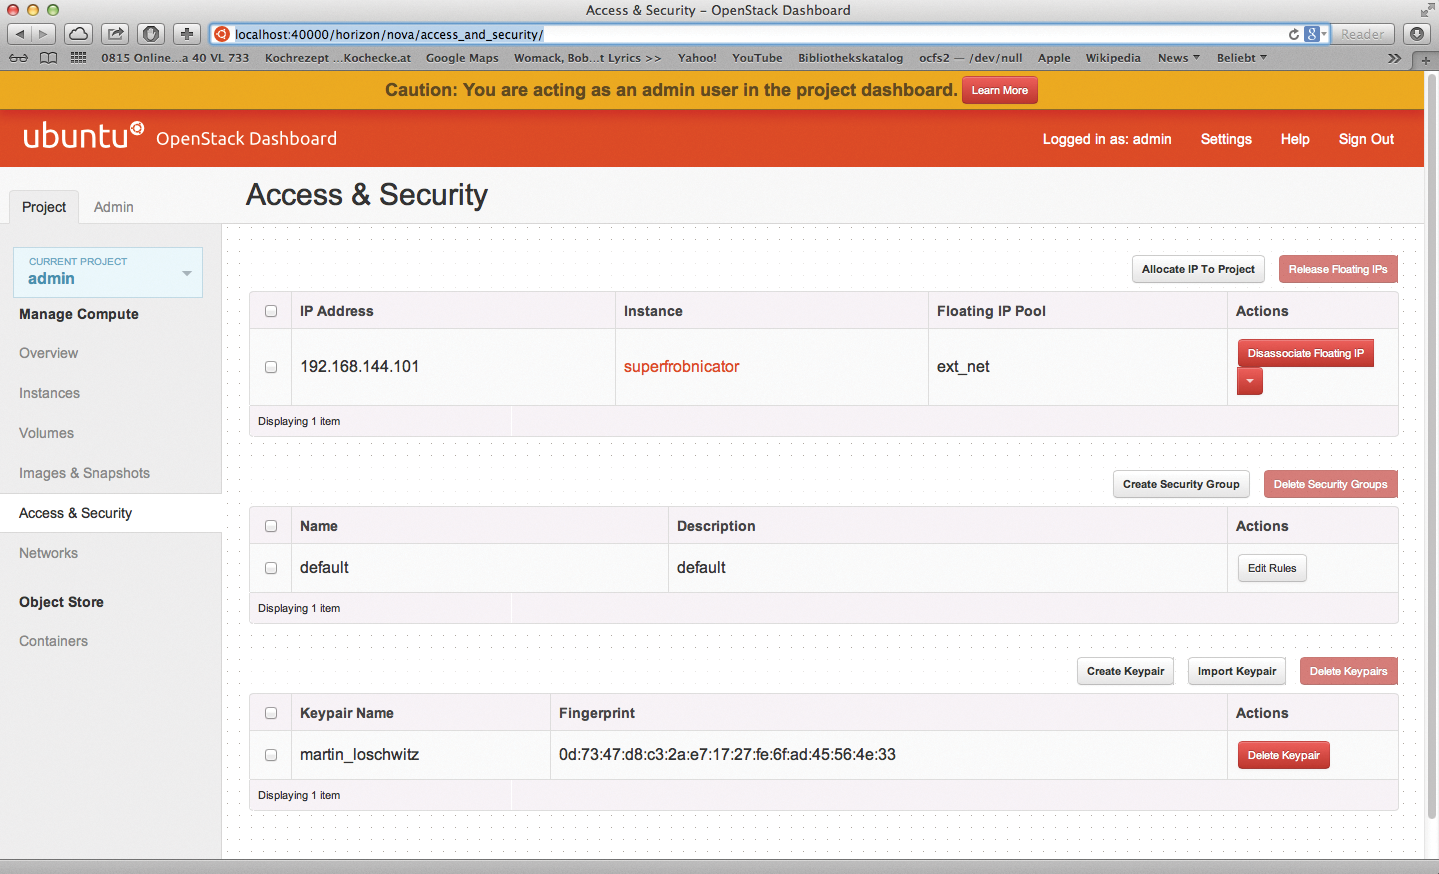Click the Learn More button
This screenshot has width=1439, height=874.
(1000, 90)
